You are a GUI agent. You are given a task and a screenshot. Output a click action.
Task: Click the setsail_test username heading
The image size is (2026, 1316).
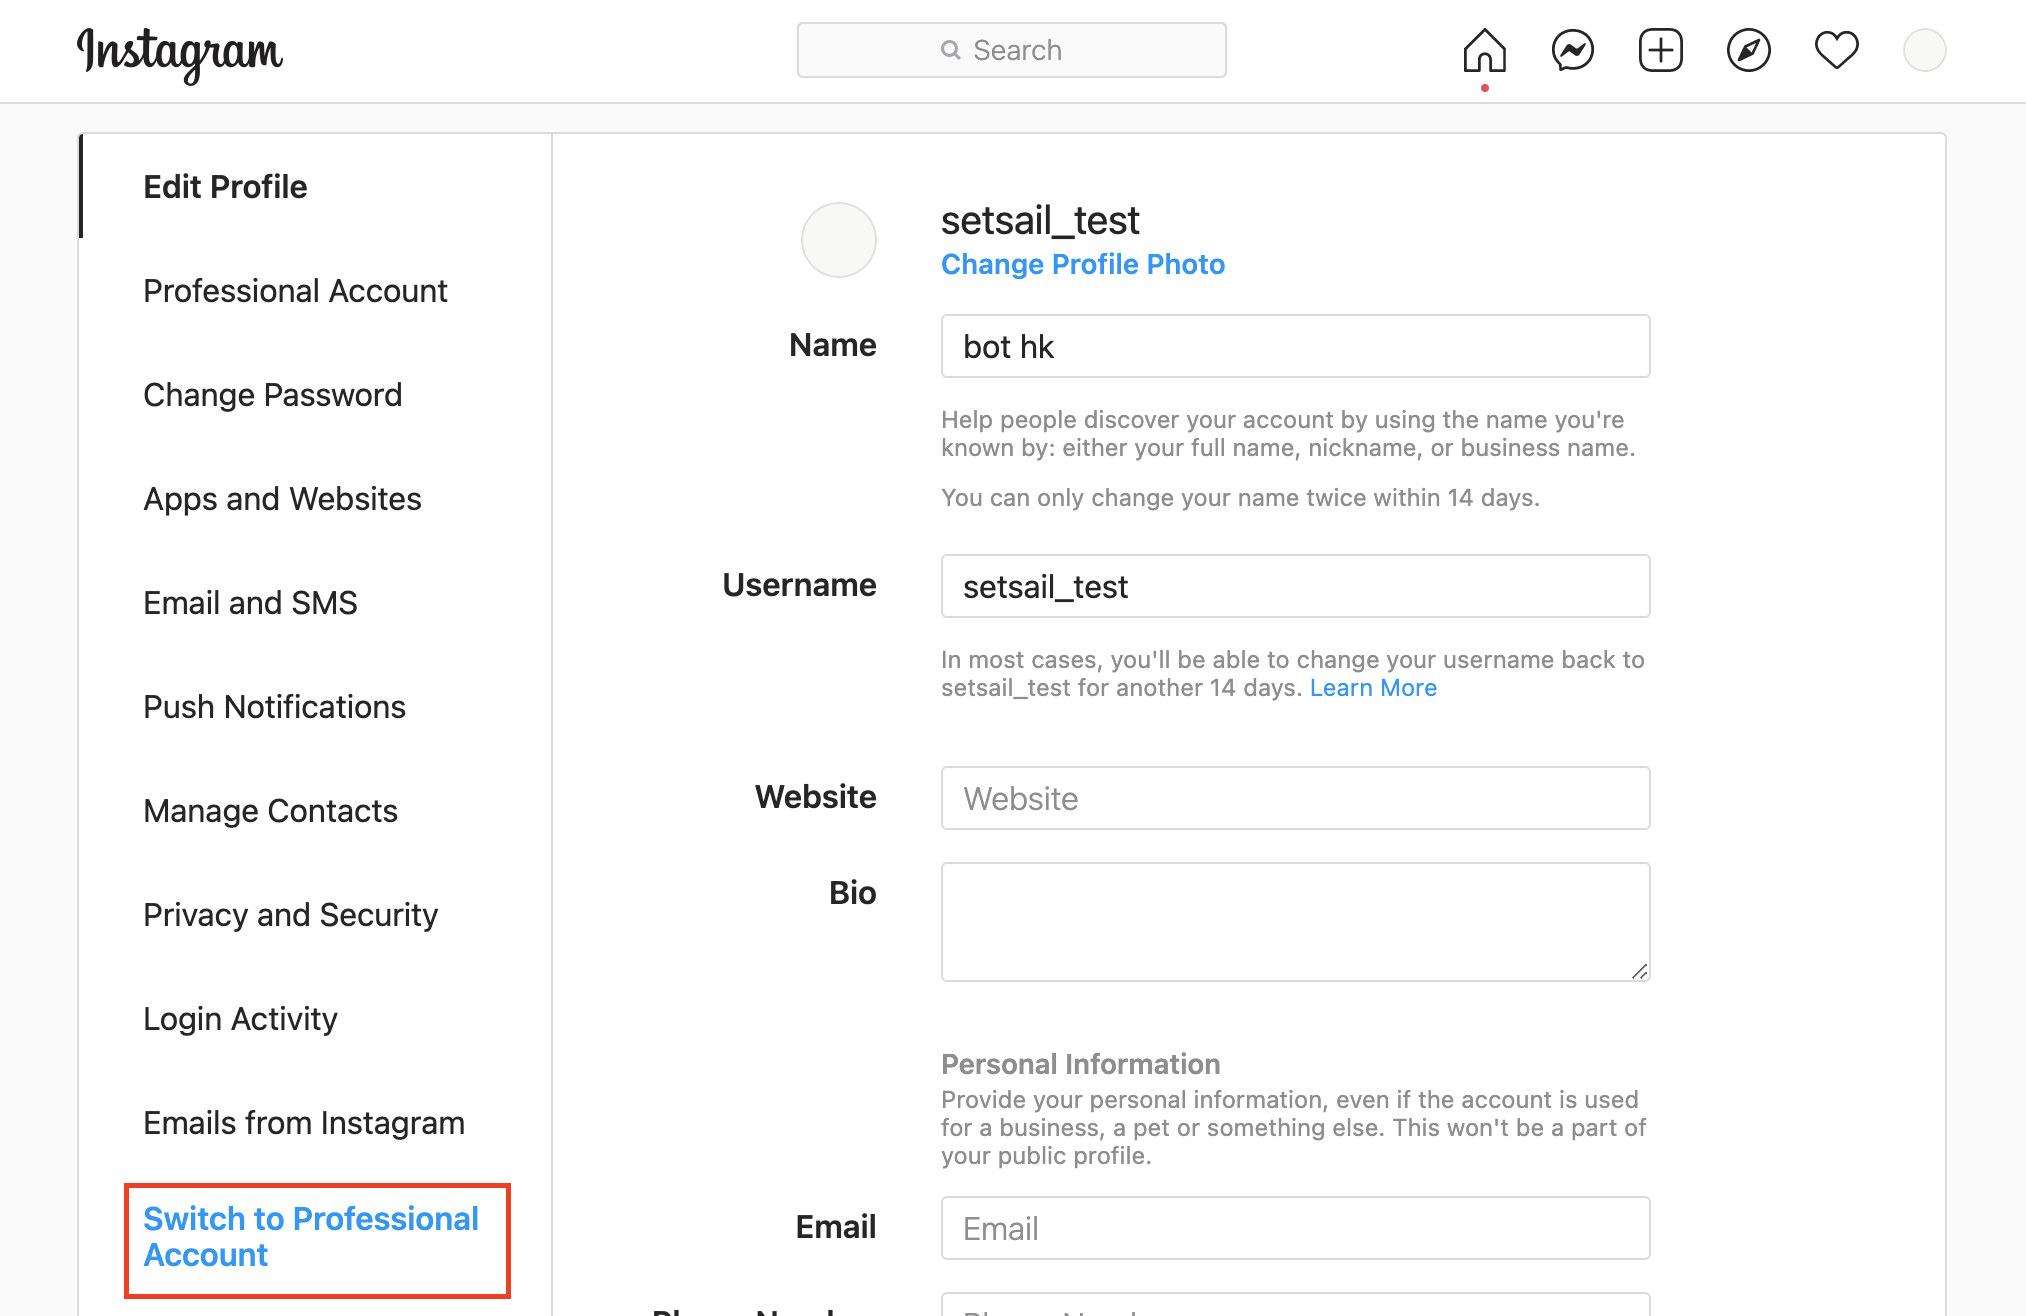click(1040, 220)
